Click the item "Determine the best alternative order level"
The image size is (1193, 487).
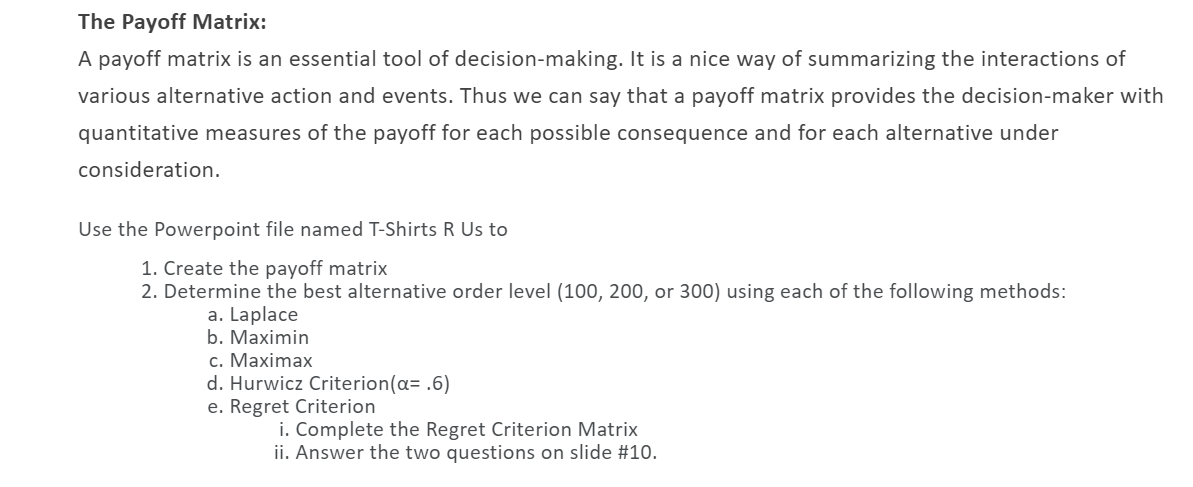347,291
